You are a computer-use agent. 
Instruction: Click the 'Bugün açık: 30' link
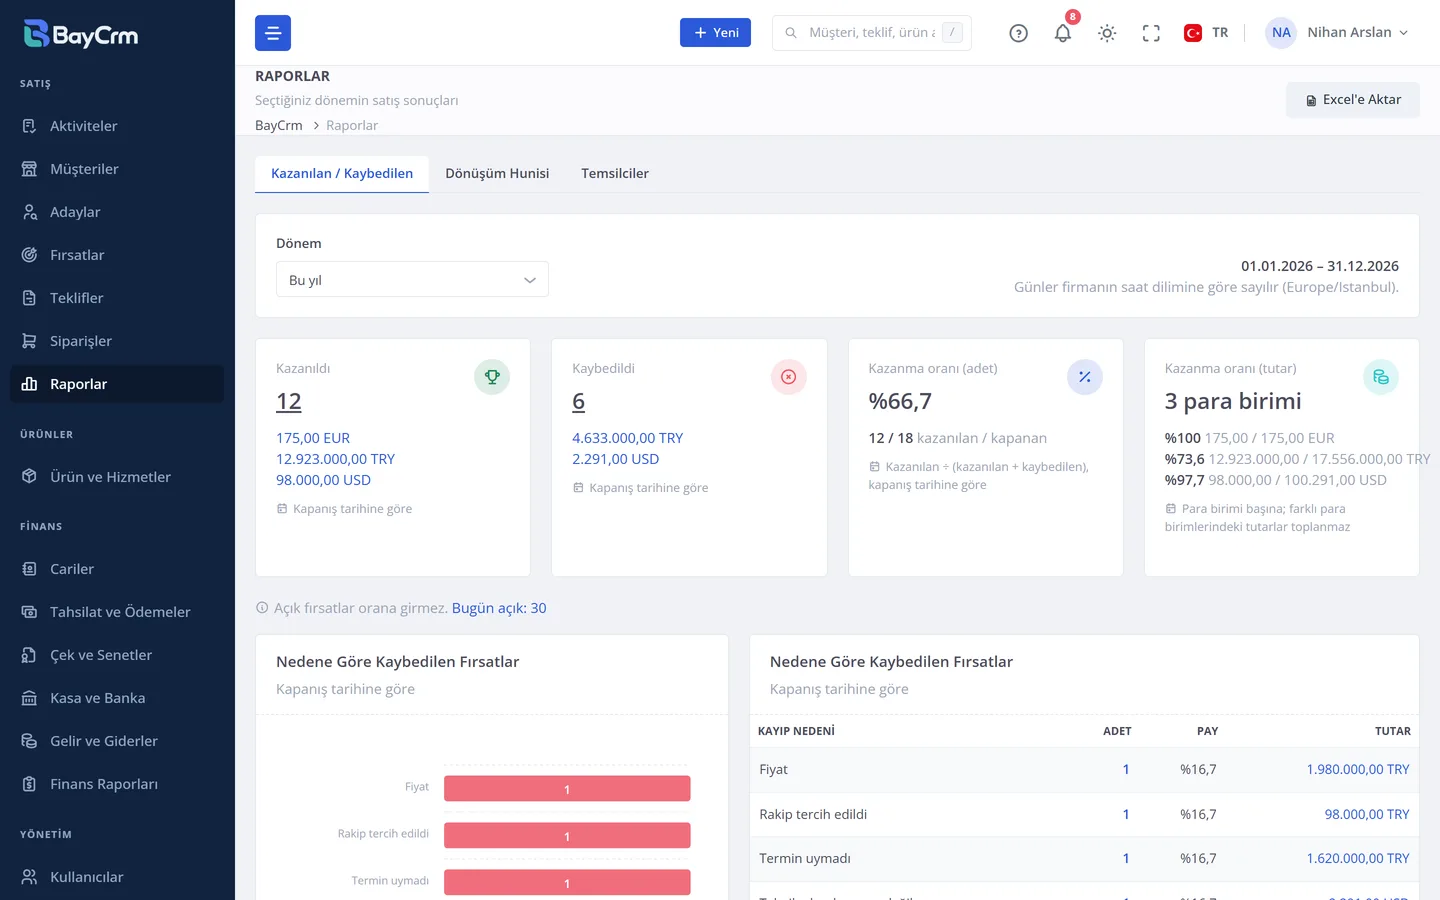click(499, 608)
